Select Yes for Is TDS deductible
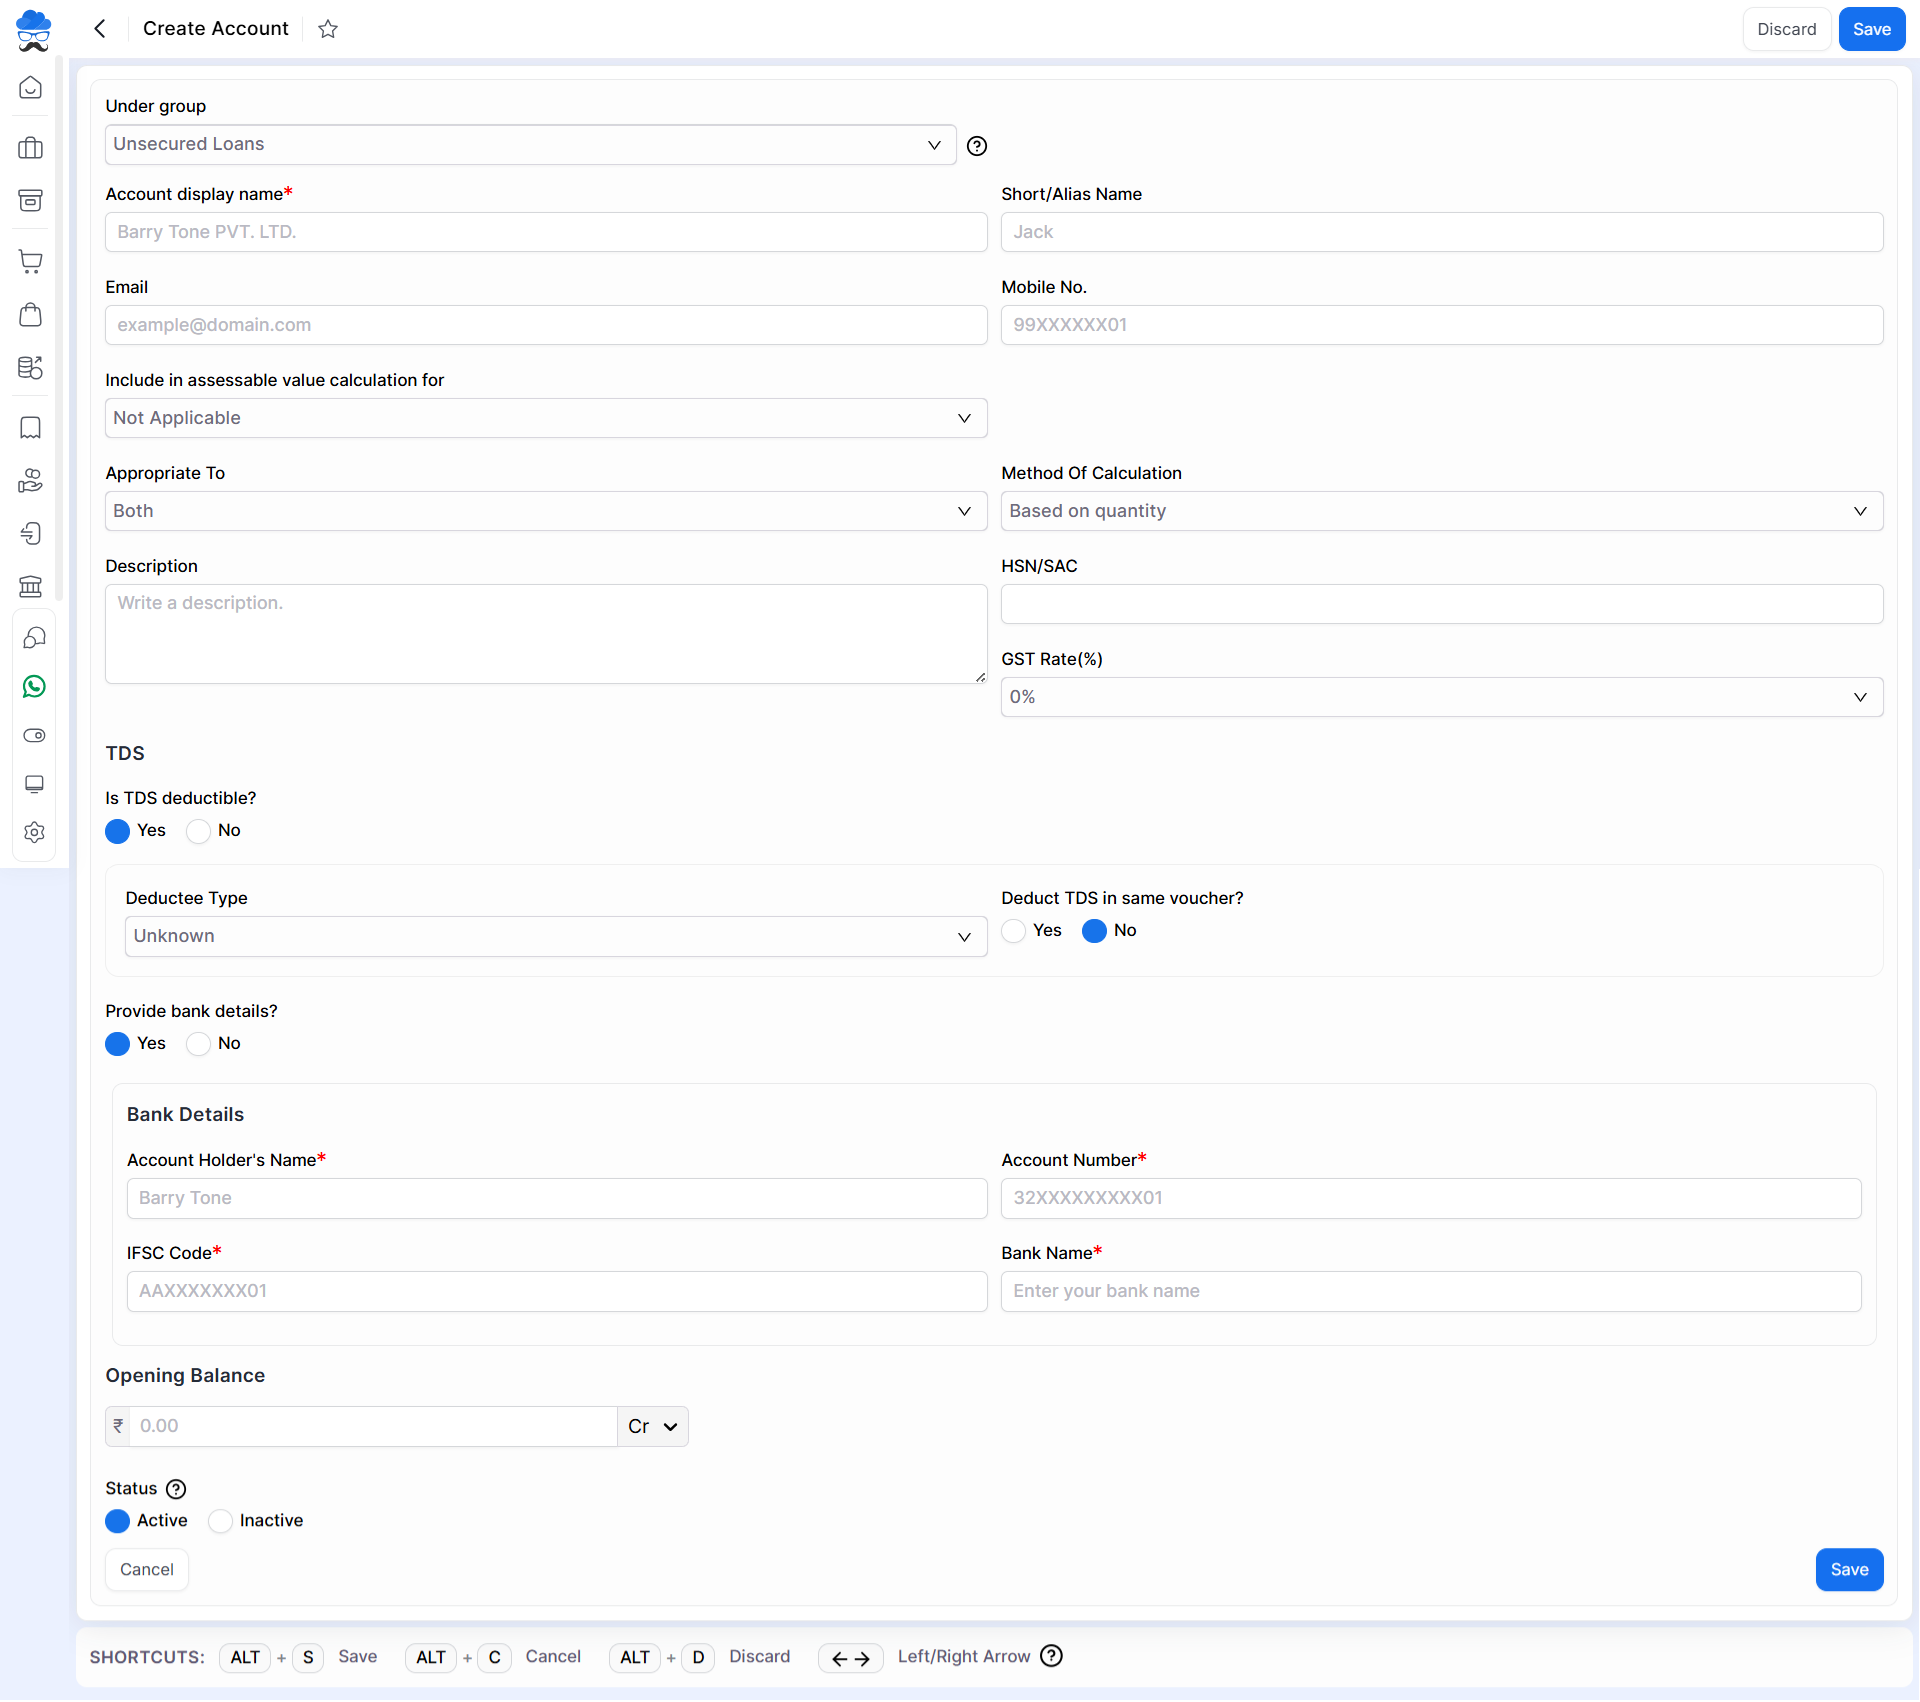1920x1702 pixels. point(118,831)
